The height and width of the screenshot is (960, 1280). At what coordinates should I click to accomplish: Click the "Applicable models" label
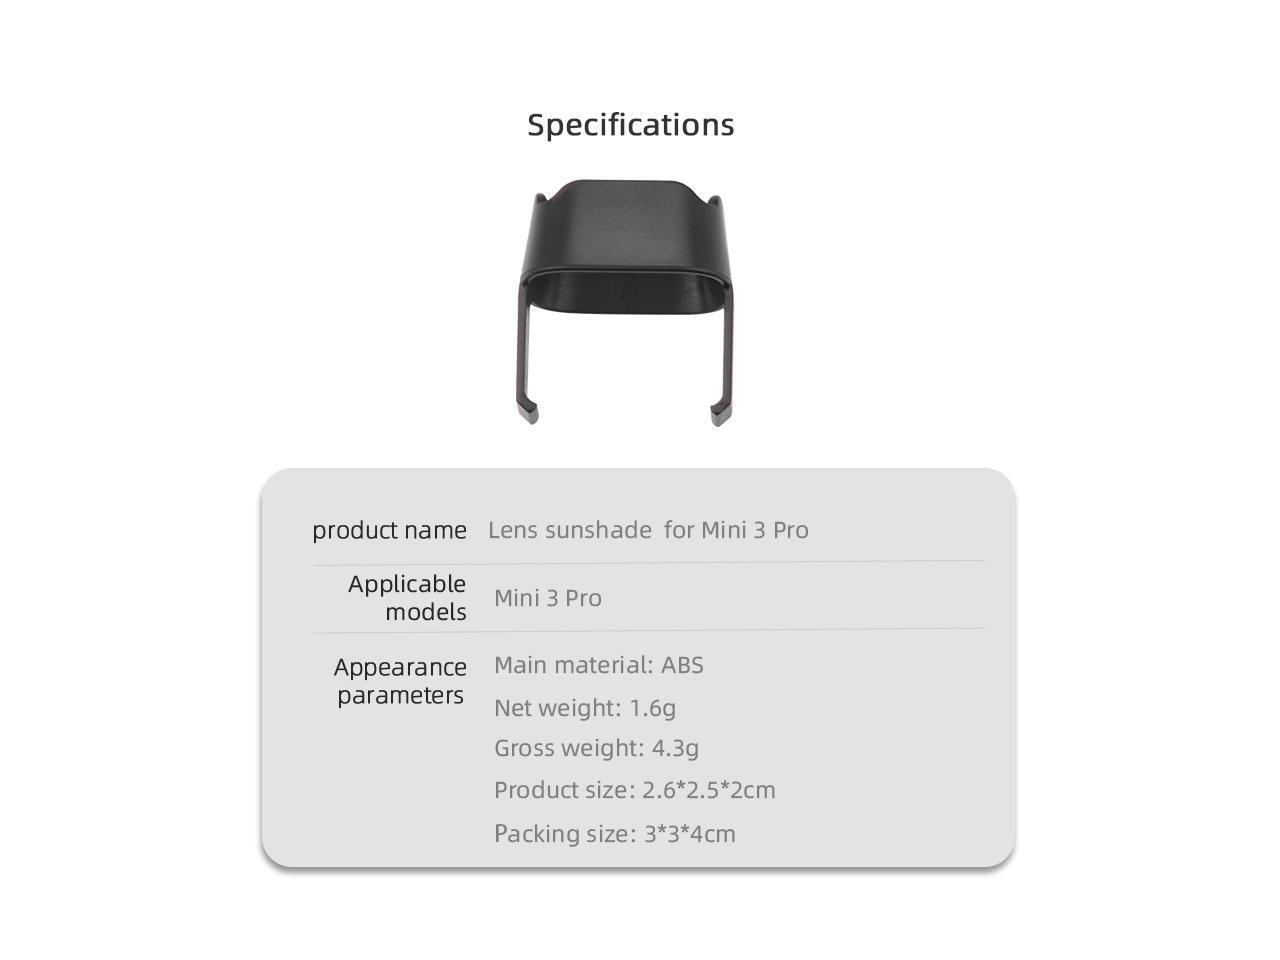(x=407, y=597)
